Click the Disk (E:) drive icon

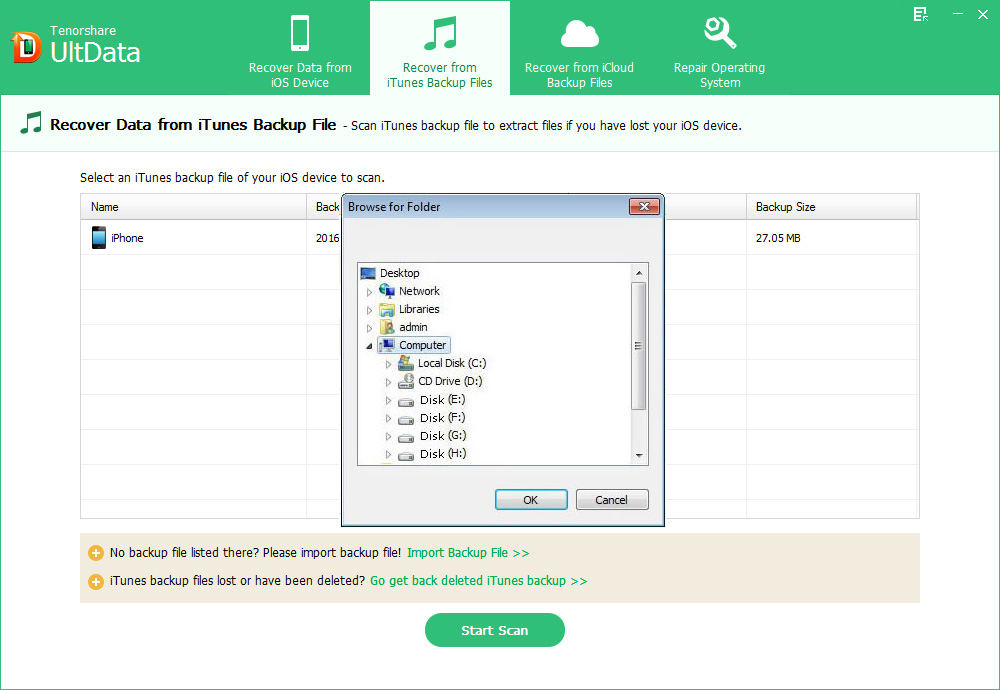pyautogui.click(x=406, y=401)
